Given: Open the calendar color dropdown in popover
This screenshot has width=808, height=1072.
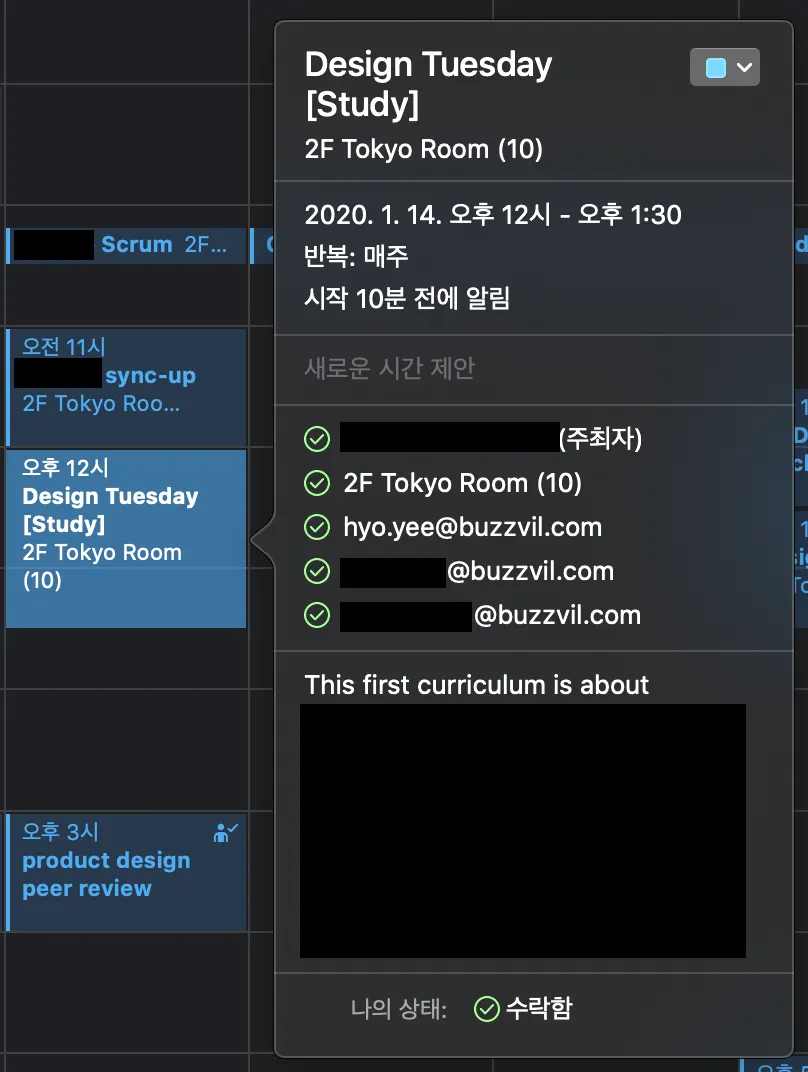Looking at the screenshot, I should point(725,67).
